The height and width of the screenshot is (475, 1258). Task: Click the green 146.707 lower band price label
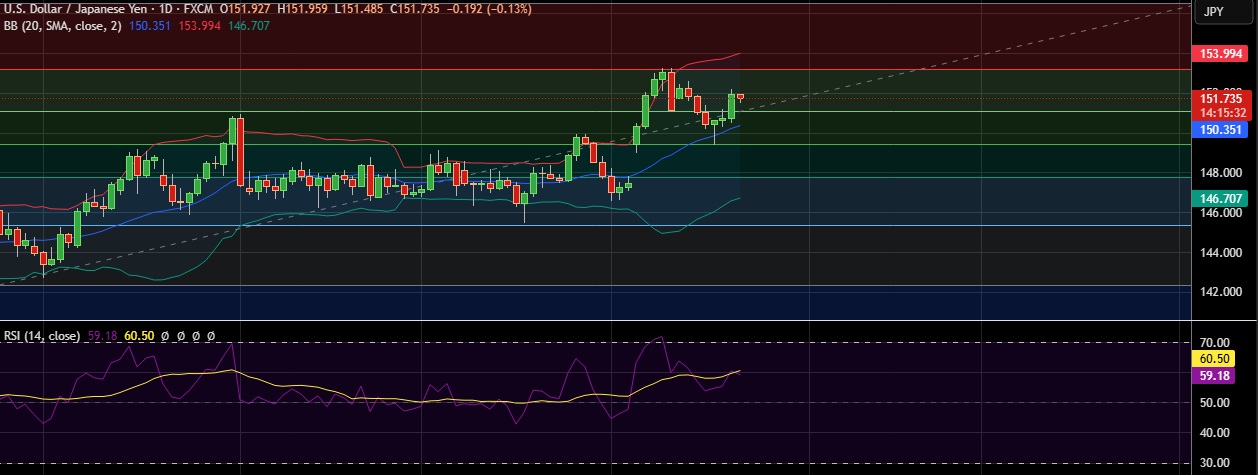click(x=1218, y=199)
